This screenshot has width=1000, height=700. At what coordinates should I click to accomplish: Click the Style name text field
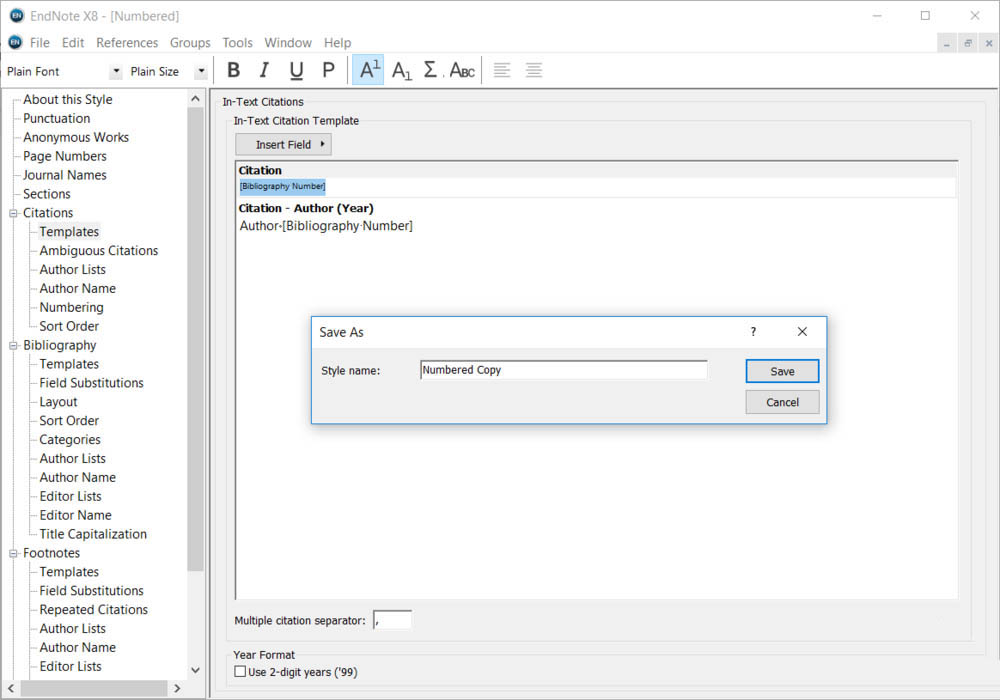563,370
